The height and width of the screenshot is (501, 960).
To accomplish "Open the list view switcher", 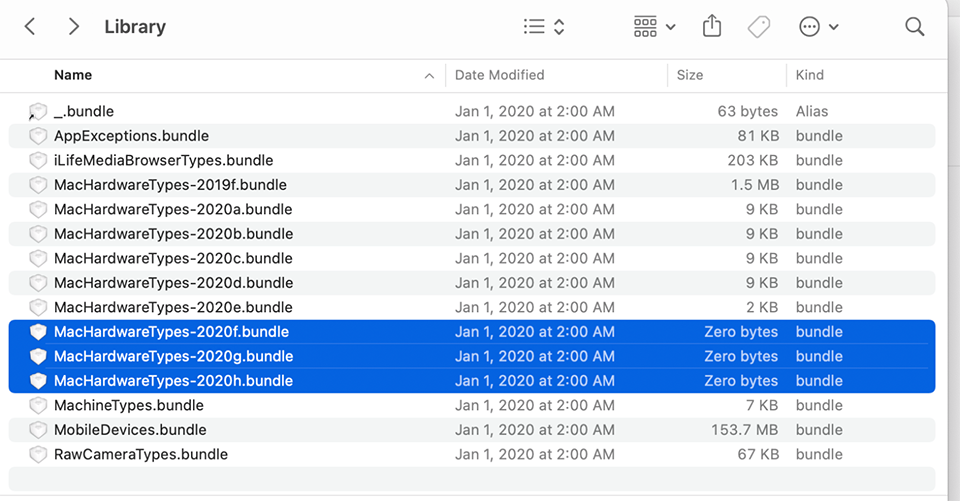I will [544, 27].
